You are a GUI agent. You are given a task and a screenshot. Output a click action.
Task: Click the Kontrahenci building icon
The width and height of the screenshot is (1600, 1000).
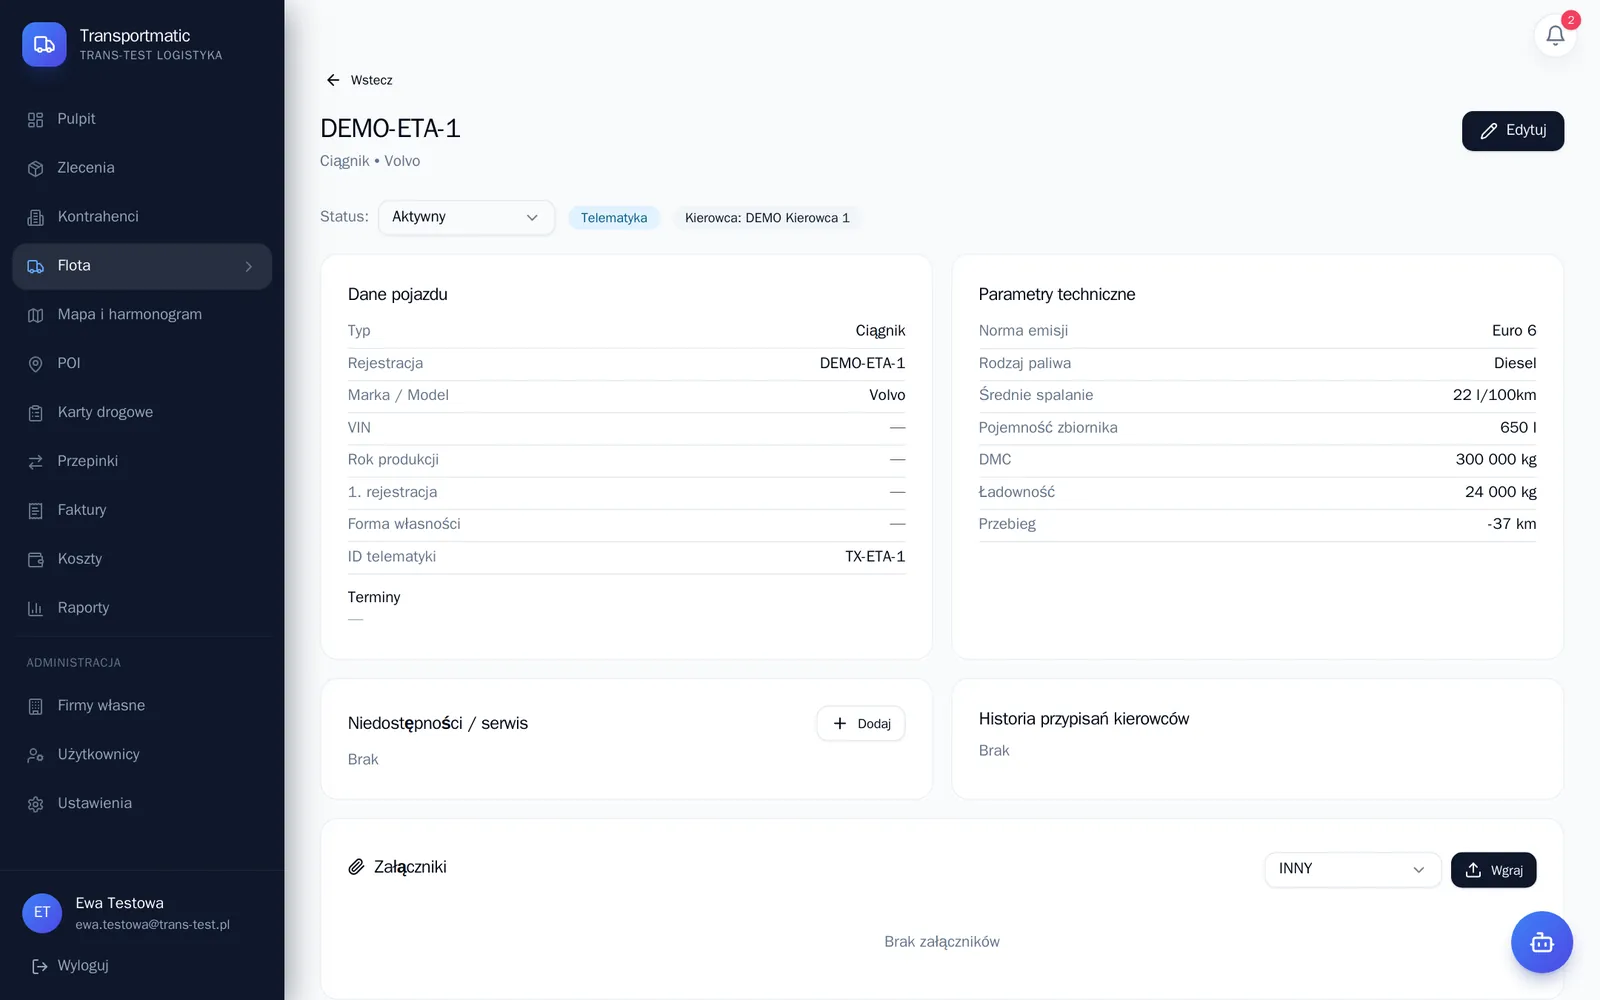tap(36, 217)
